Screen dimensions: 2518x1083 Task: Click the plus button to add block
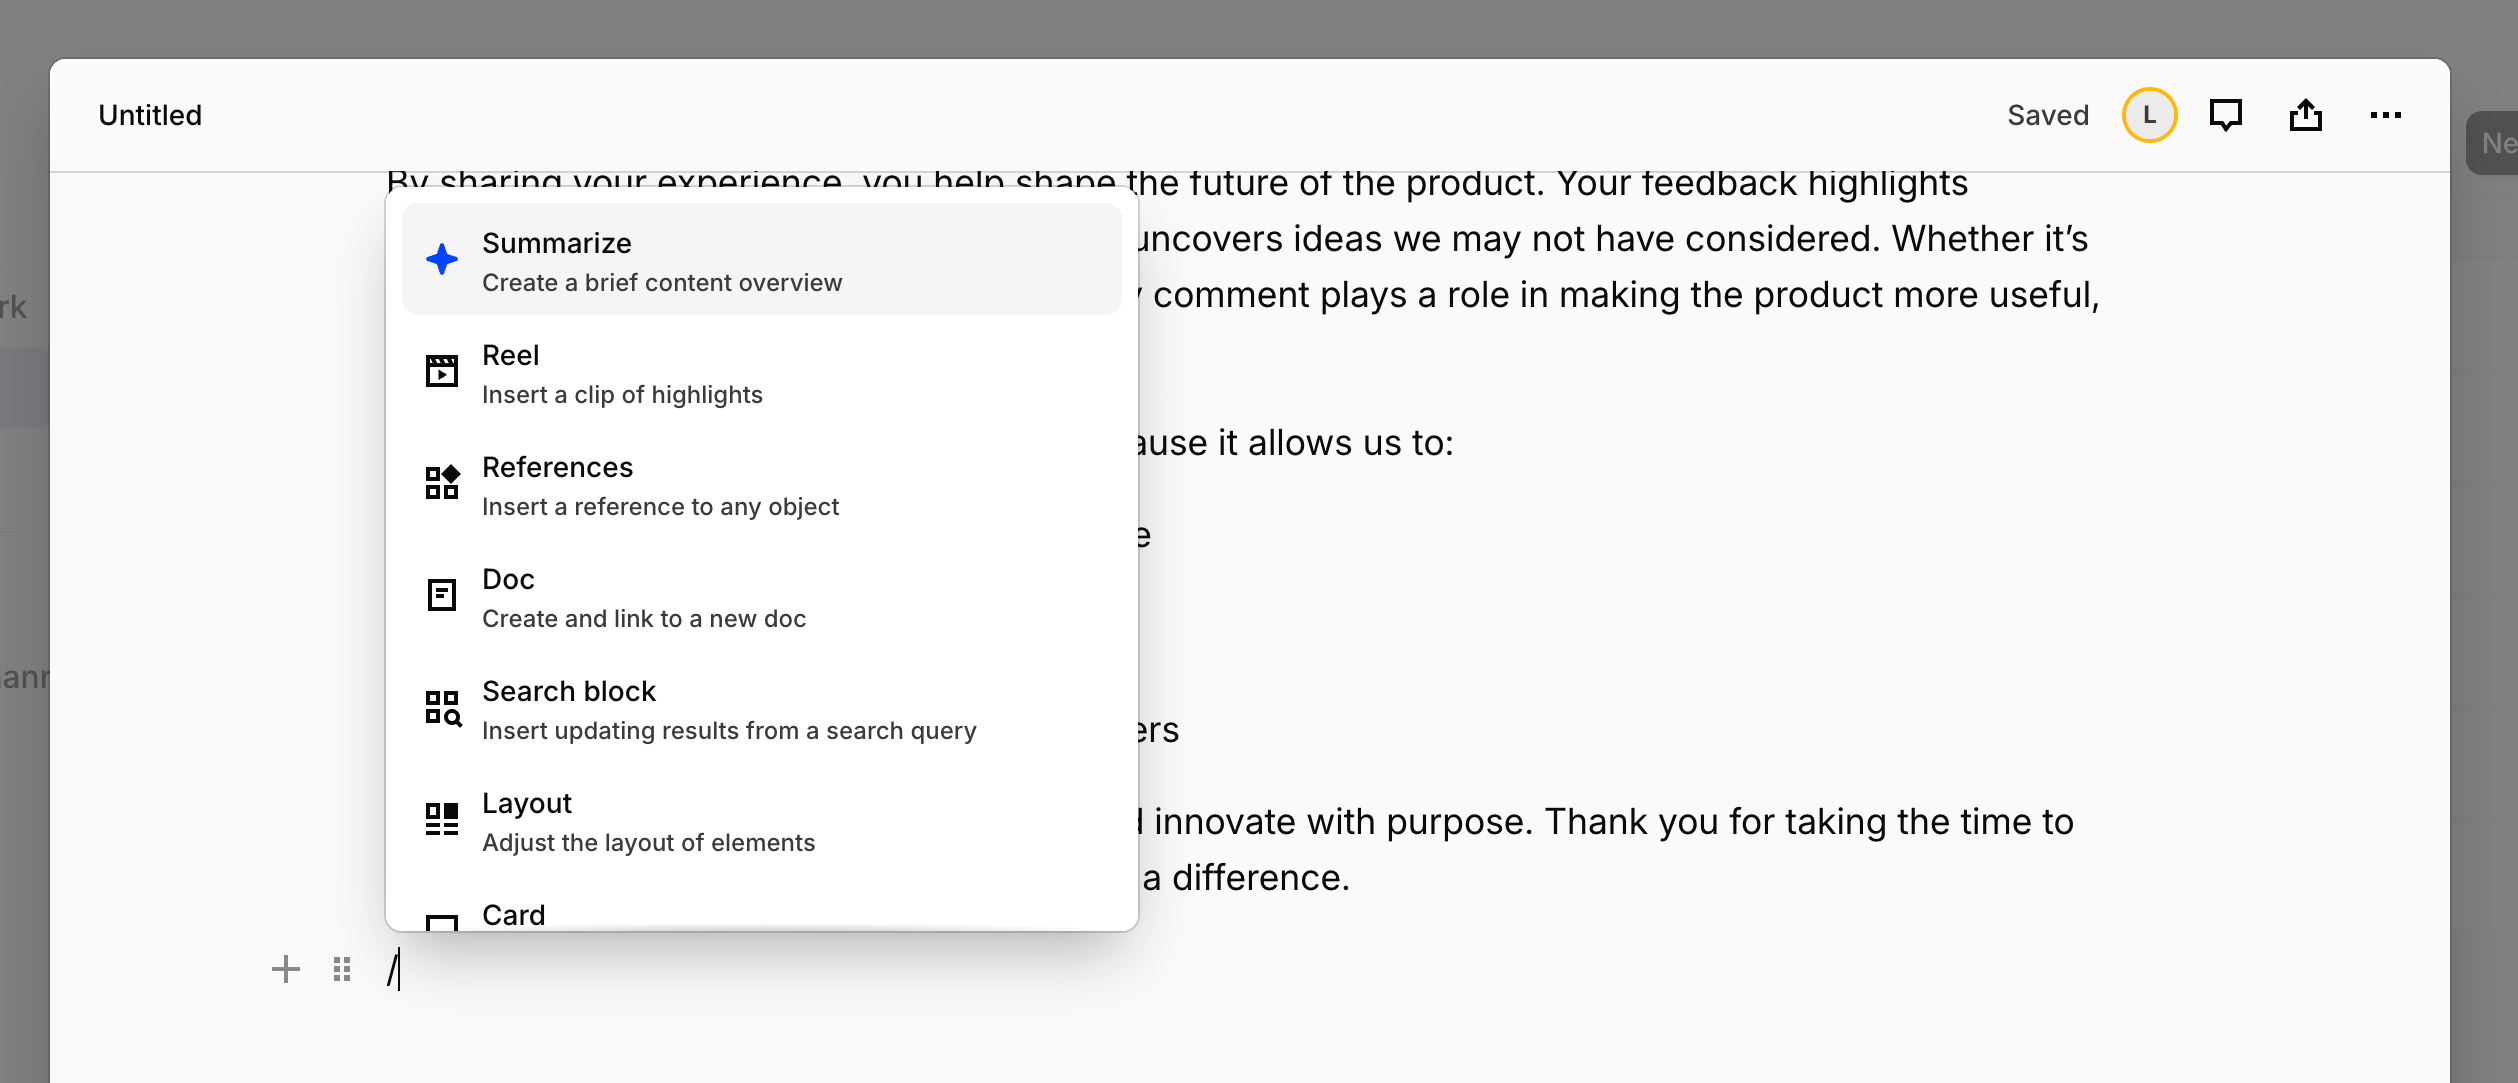tap(285, 969)
